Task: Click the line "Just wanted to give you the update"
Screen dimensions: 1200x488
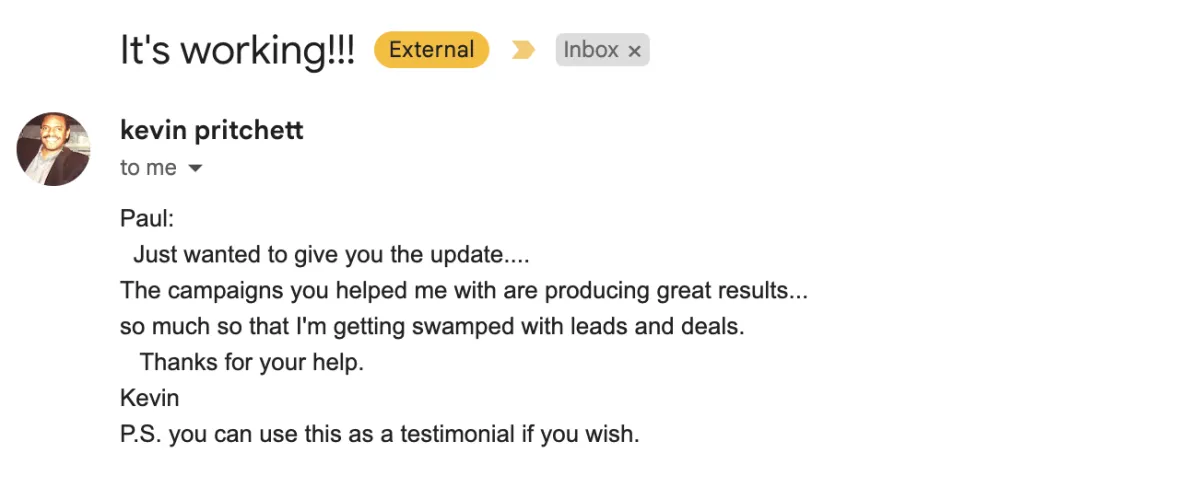Action: point(331,255)
